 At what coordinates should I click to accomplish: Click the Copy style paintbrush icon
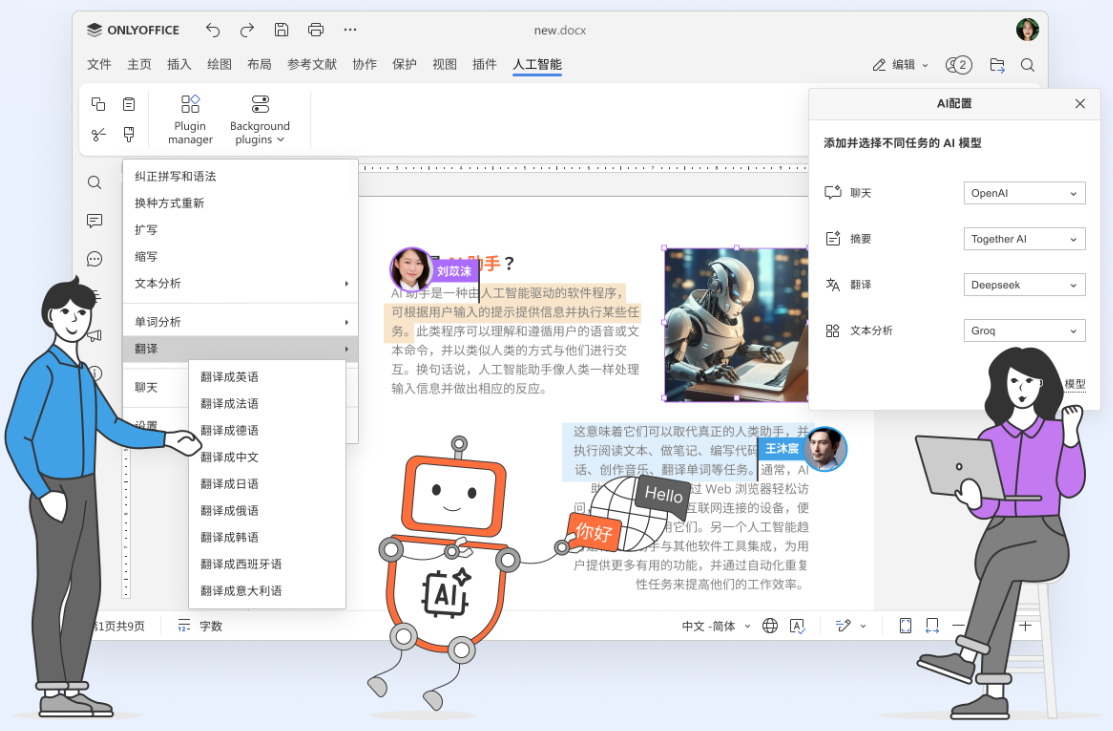[128, 134]
